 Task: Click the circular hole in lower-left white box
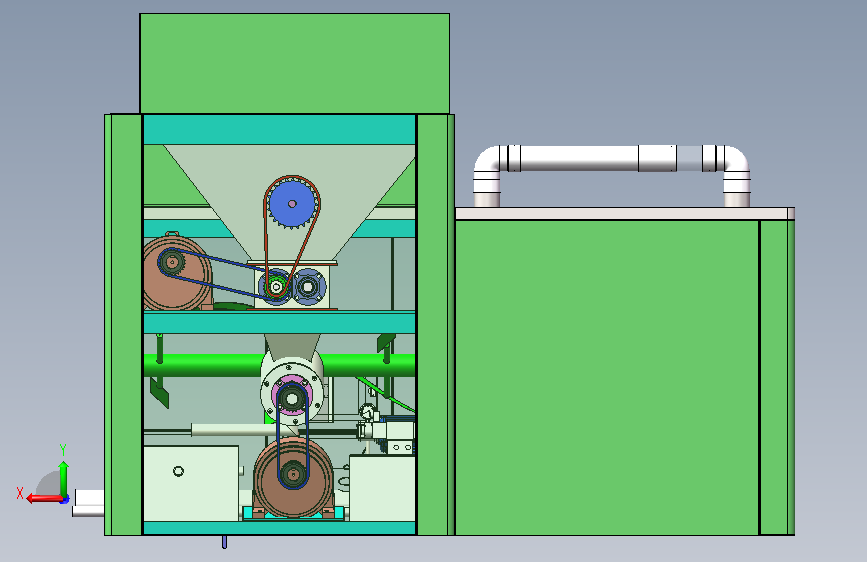point(178,471)
